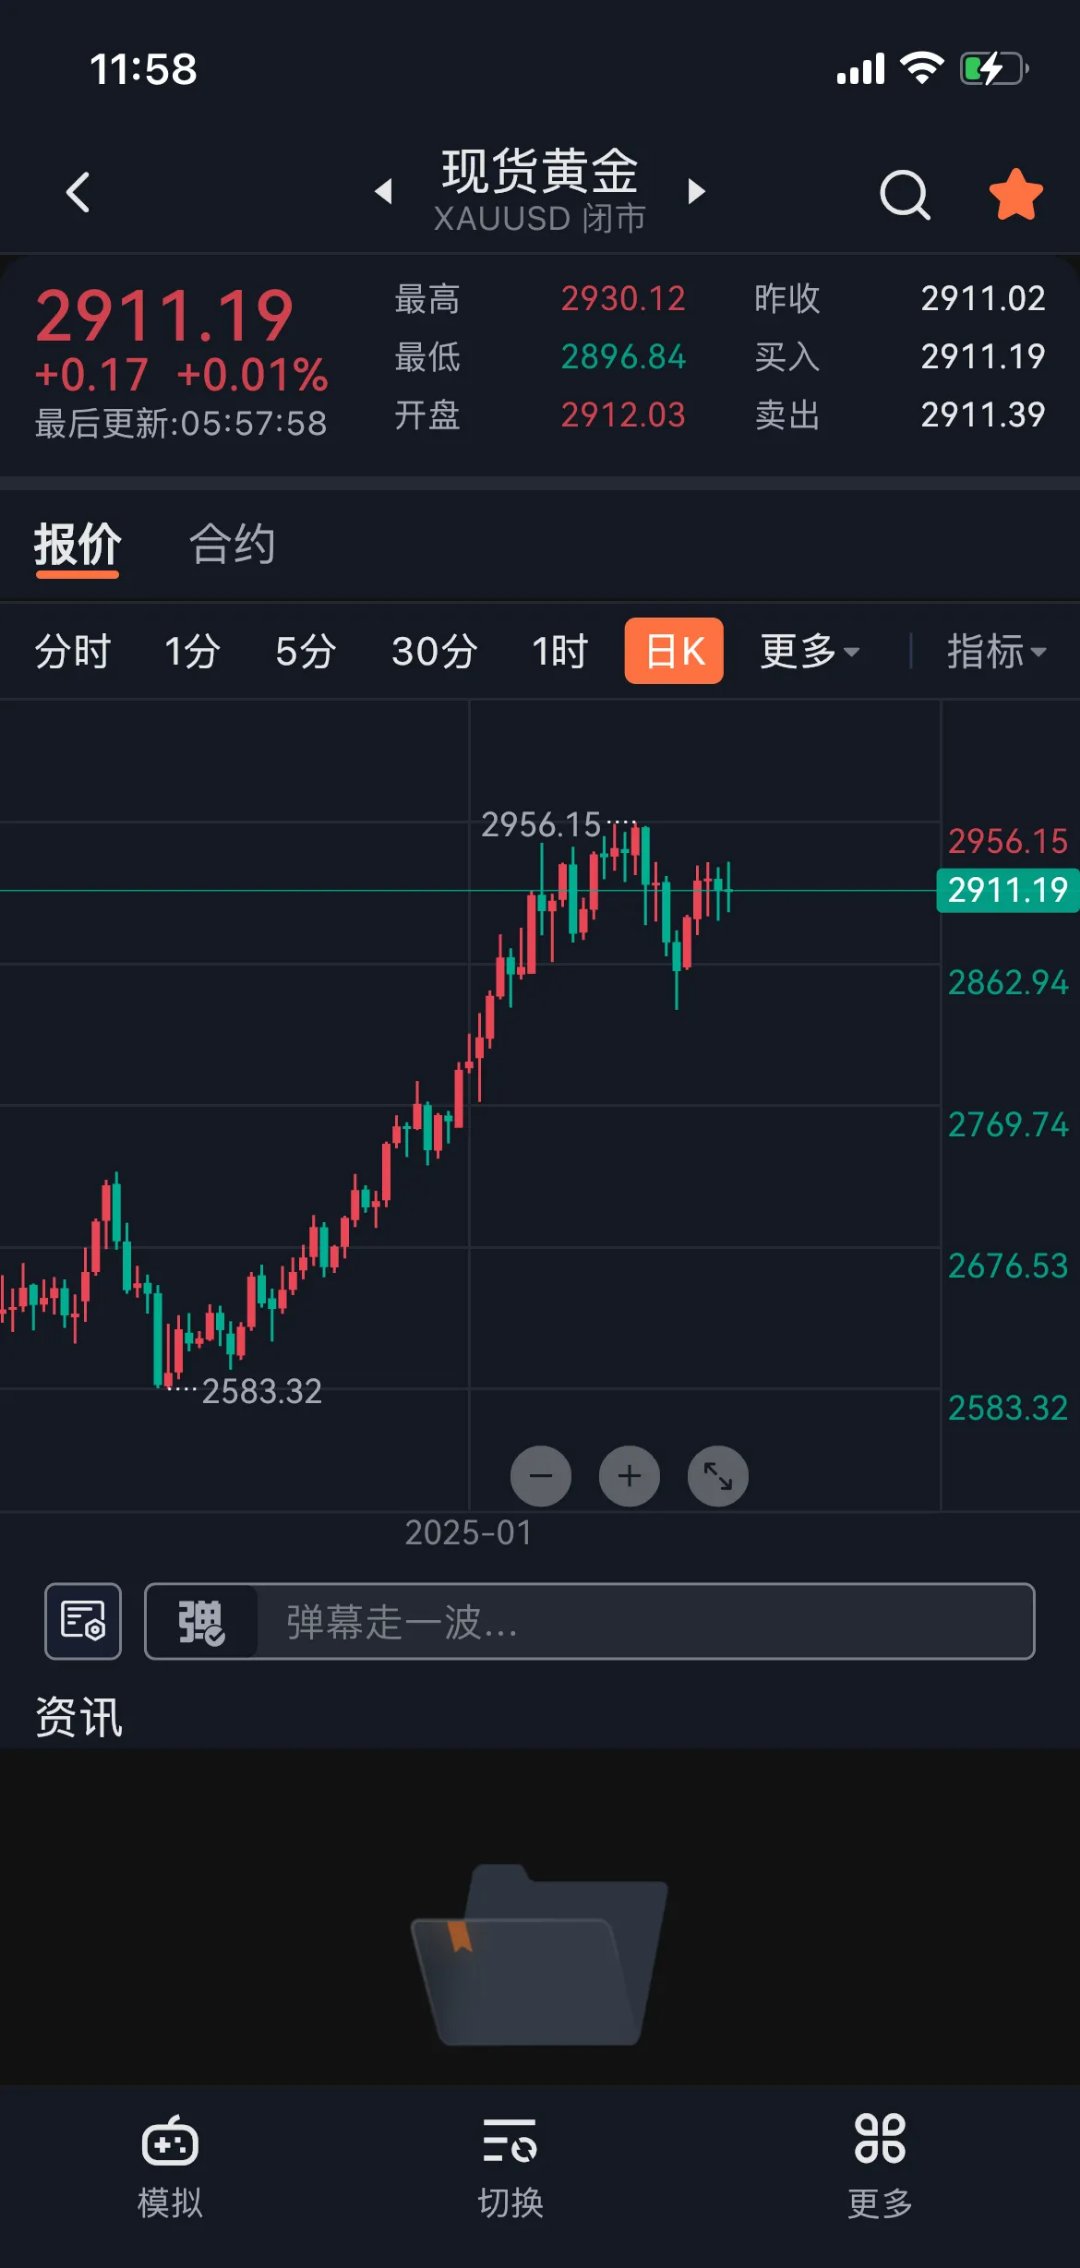Screen dimensions: 1080x2268
Task: Switch chart to 30分 period
Action: click(434, 651)
